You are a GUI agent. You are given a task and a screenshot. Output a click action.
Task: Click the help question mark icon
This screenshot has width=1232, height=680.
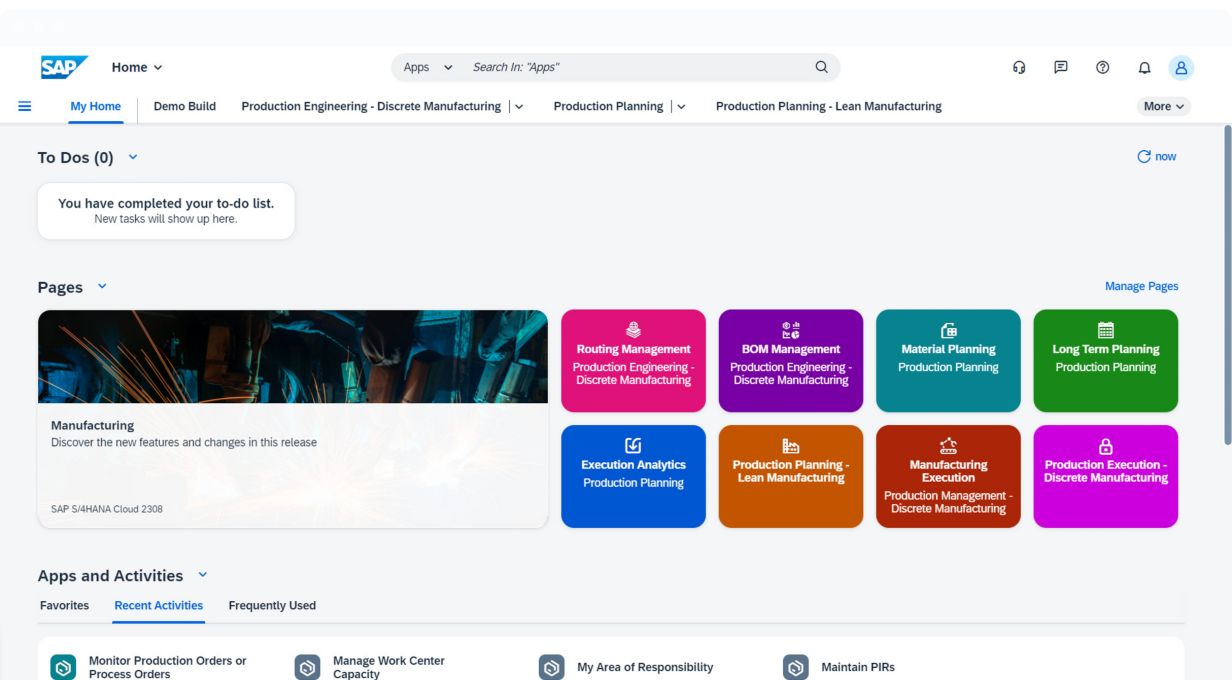(1102, 67)
